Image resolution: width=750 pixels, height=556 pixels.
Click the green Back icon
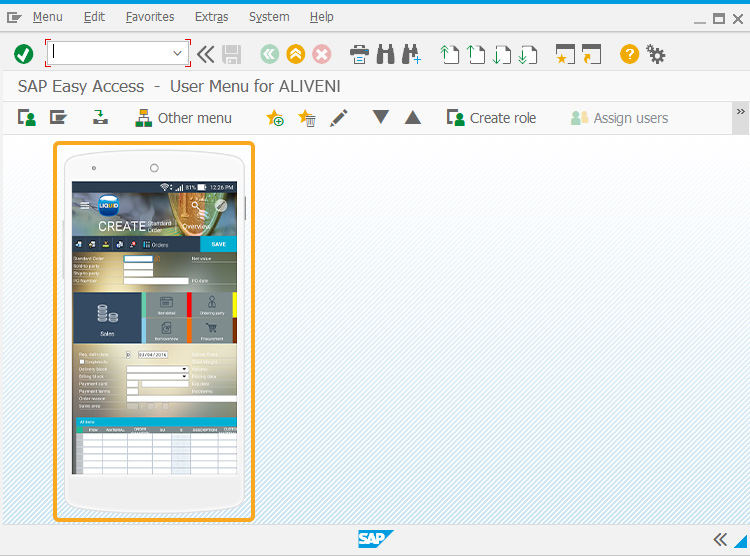270,54
